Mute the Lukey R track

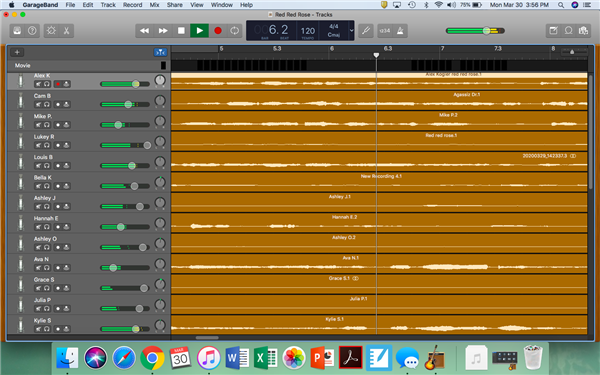[38, 145]
